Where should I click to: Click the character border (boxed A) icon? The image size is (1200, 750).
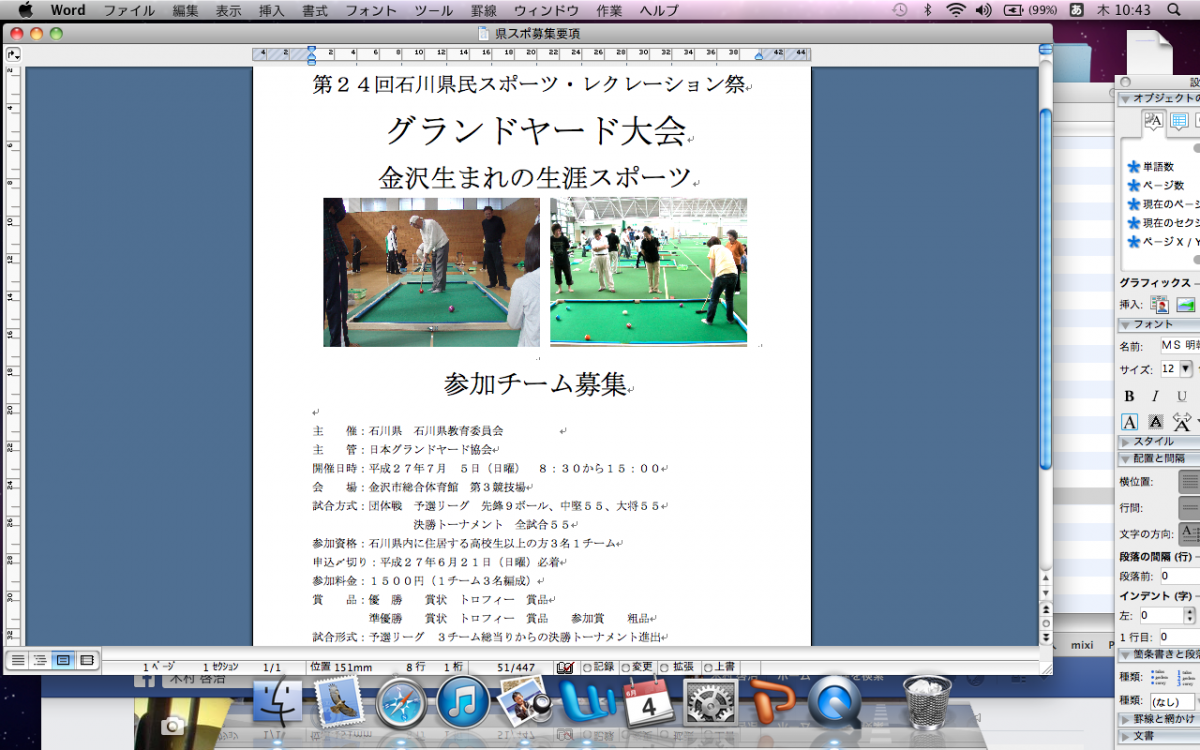1130,422
